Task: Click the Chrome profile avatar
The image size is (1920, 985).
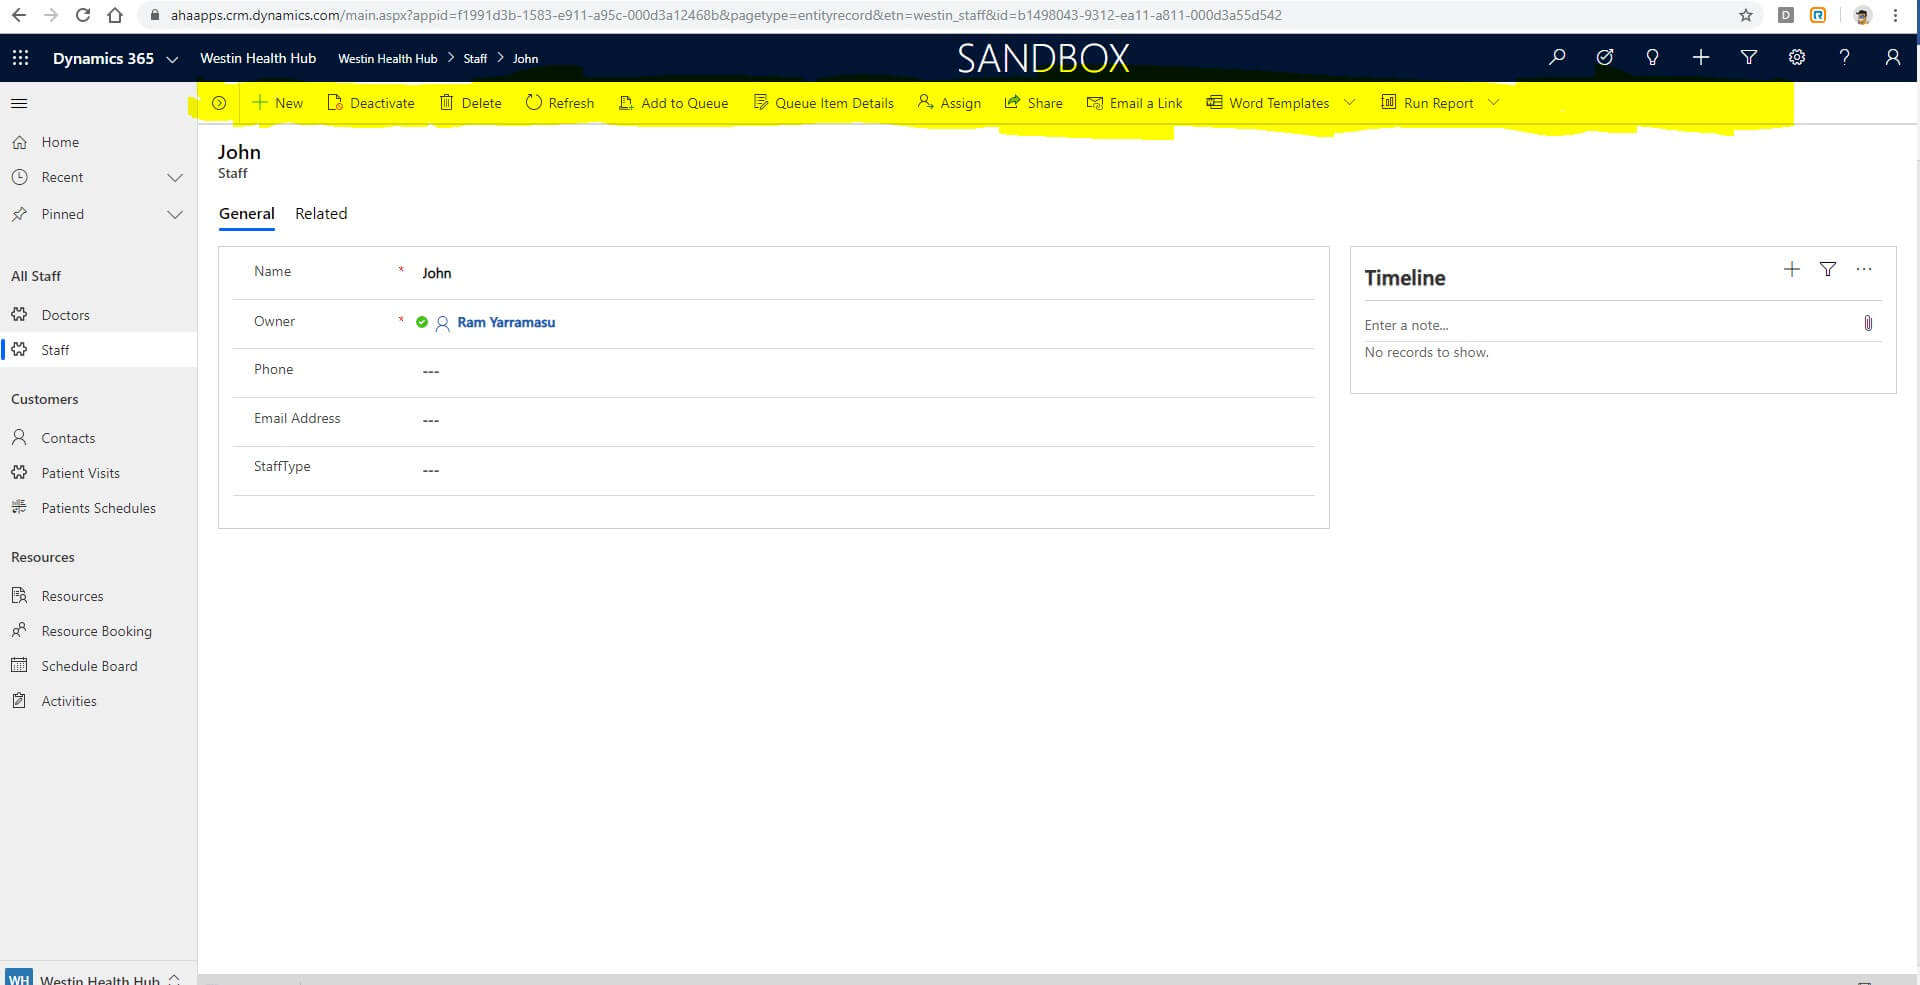Action: 1862,15
